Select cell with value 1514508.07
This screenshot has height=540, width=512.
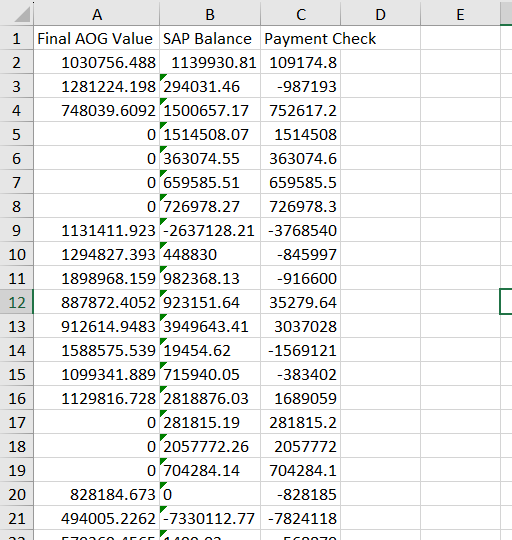click(210, 134)
